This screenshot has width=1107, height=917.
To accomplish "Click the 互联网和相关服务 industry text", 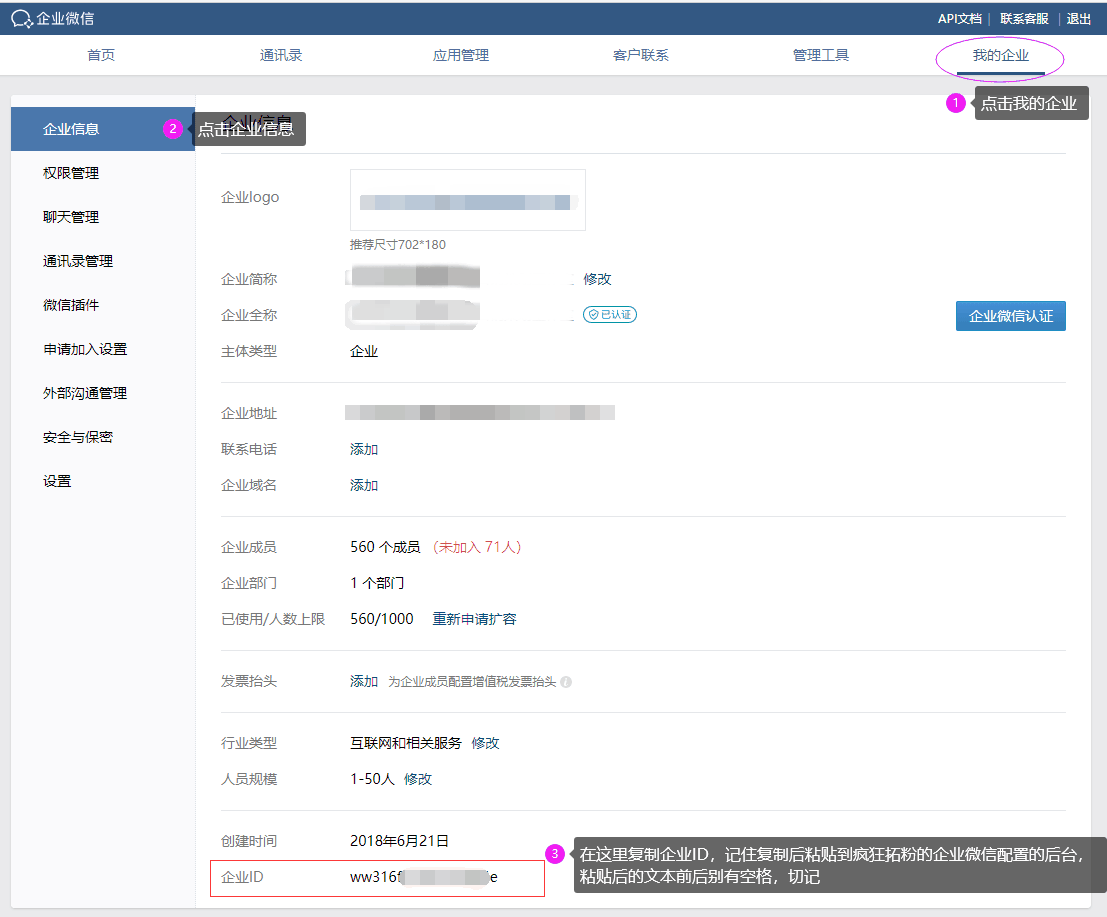I will [x=406, y=743].
